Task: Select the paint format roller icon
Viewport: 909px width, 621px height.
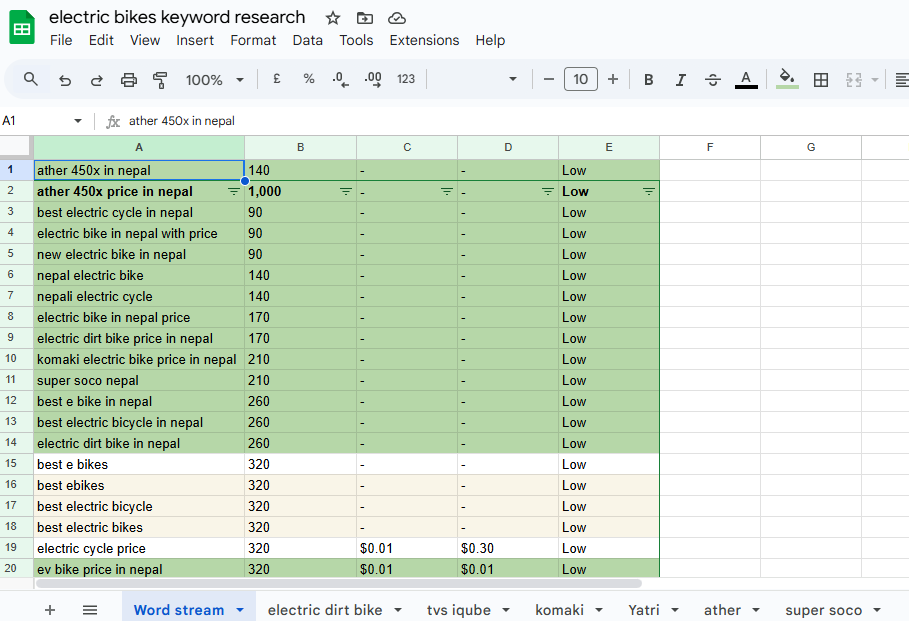Action: [160, 80]
